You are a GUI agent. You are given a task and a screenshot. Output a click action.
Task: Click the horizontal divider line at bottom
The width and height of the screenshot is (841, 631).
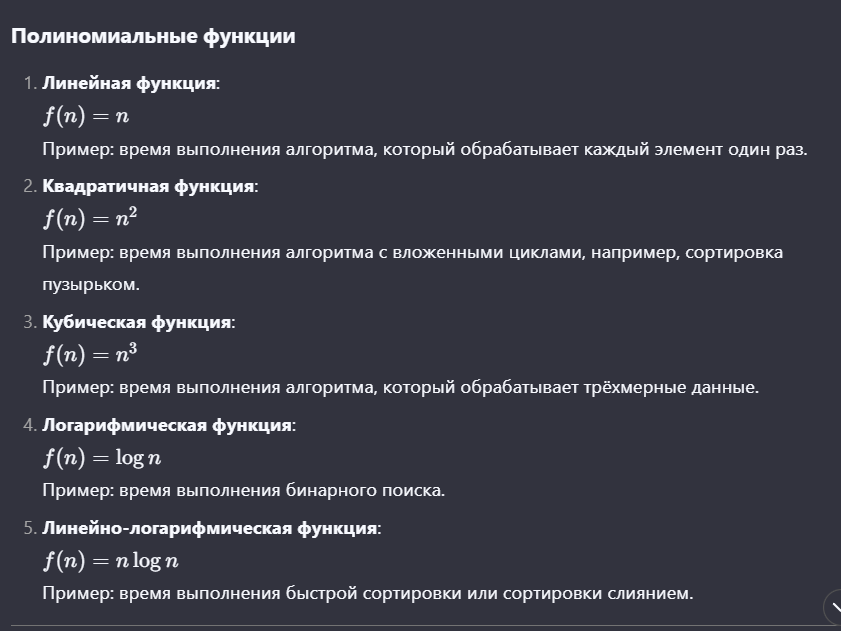coord(420,625)
